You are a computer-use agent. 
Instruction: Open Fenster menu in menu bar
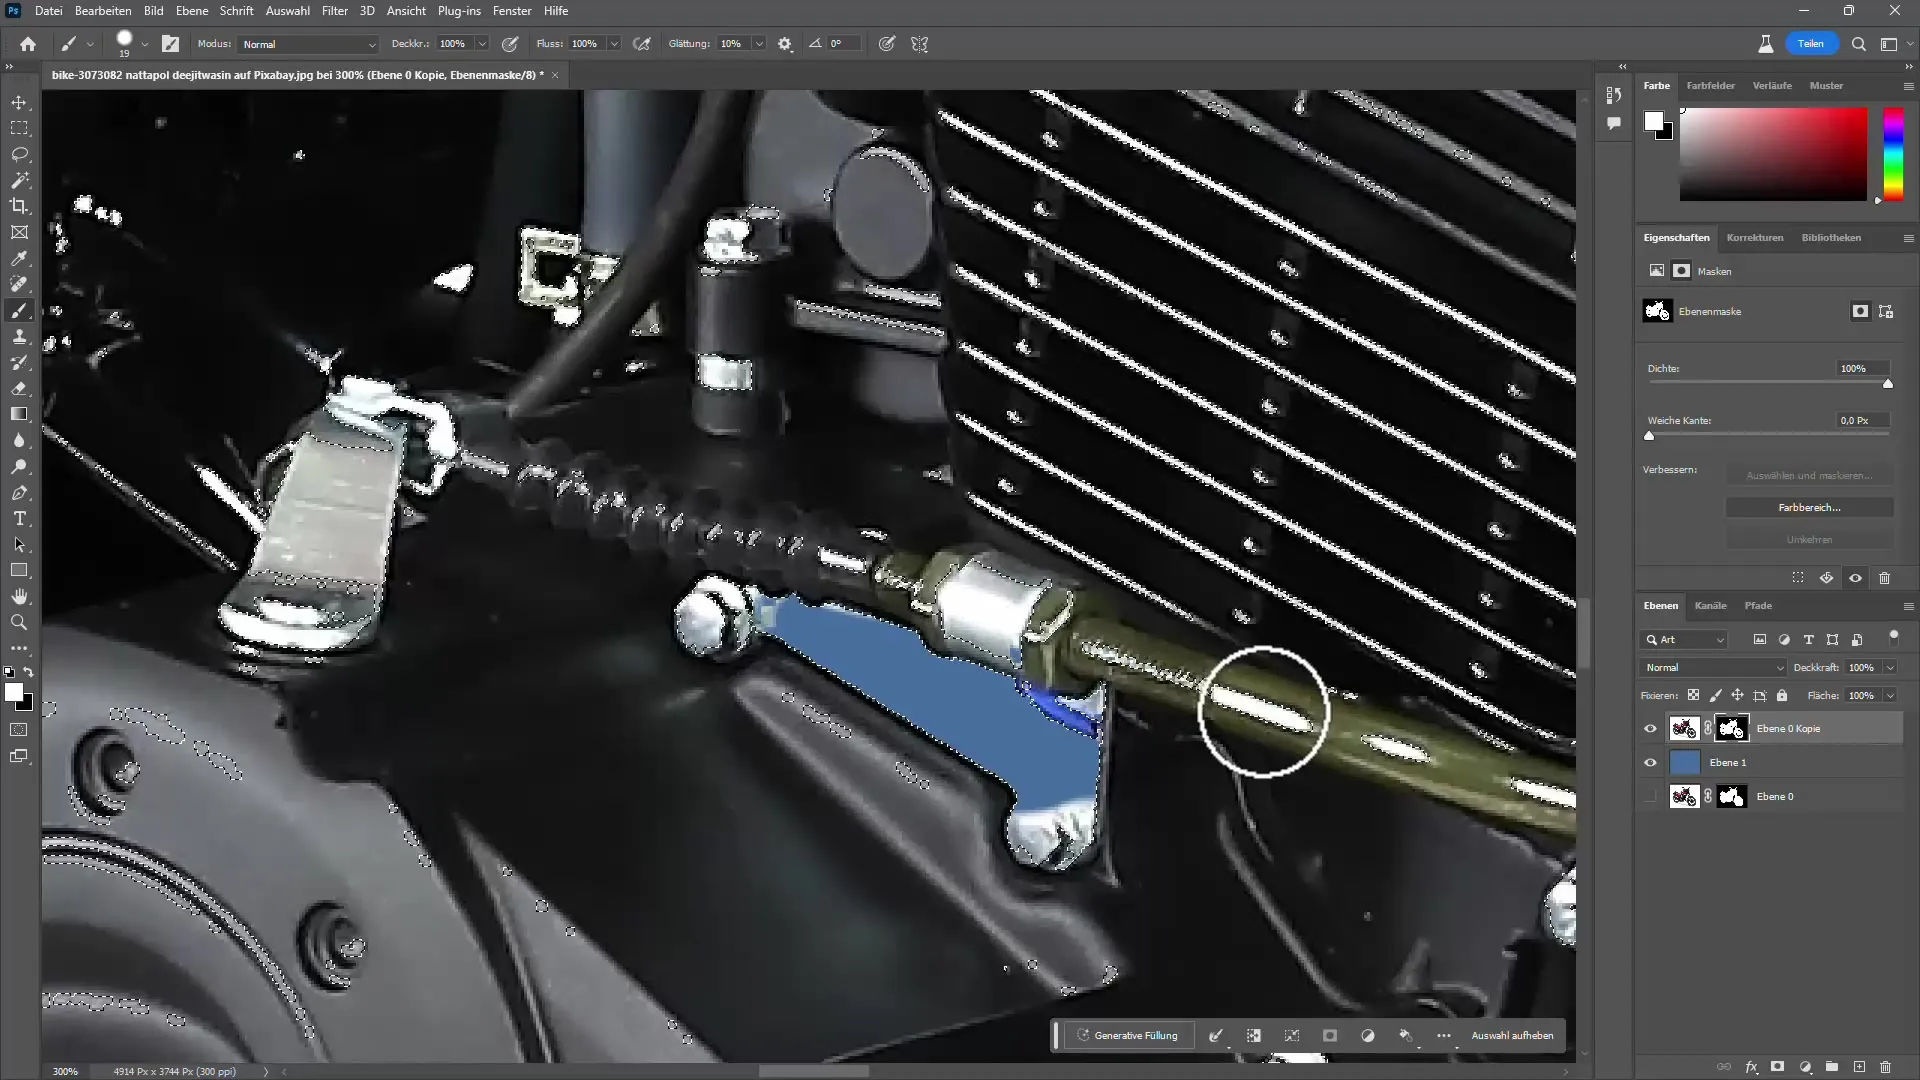click(x=512, y=11)
